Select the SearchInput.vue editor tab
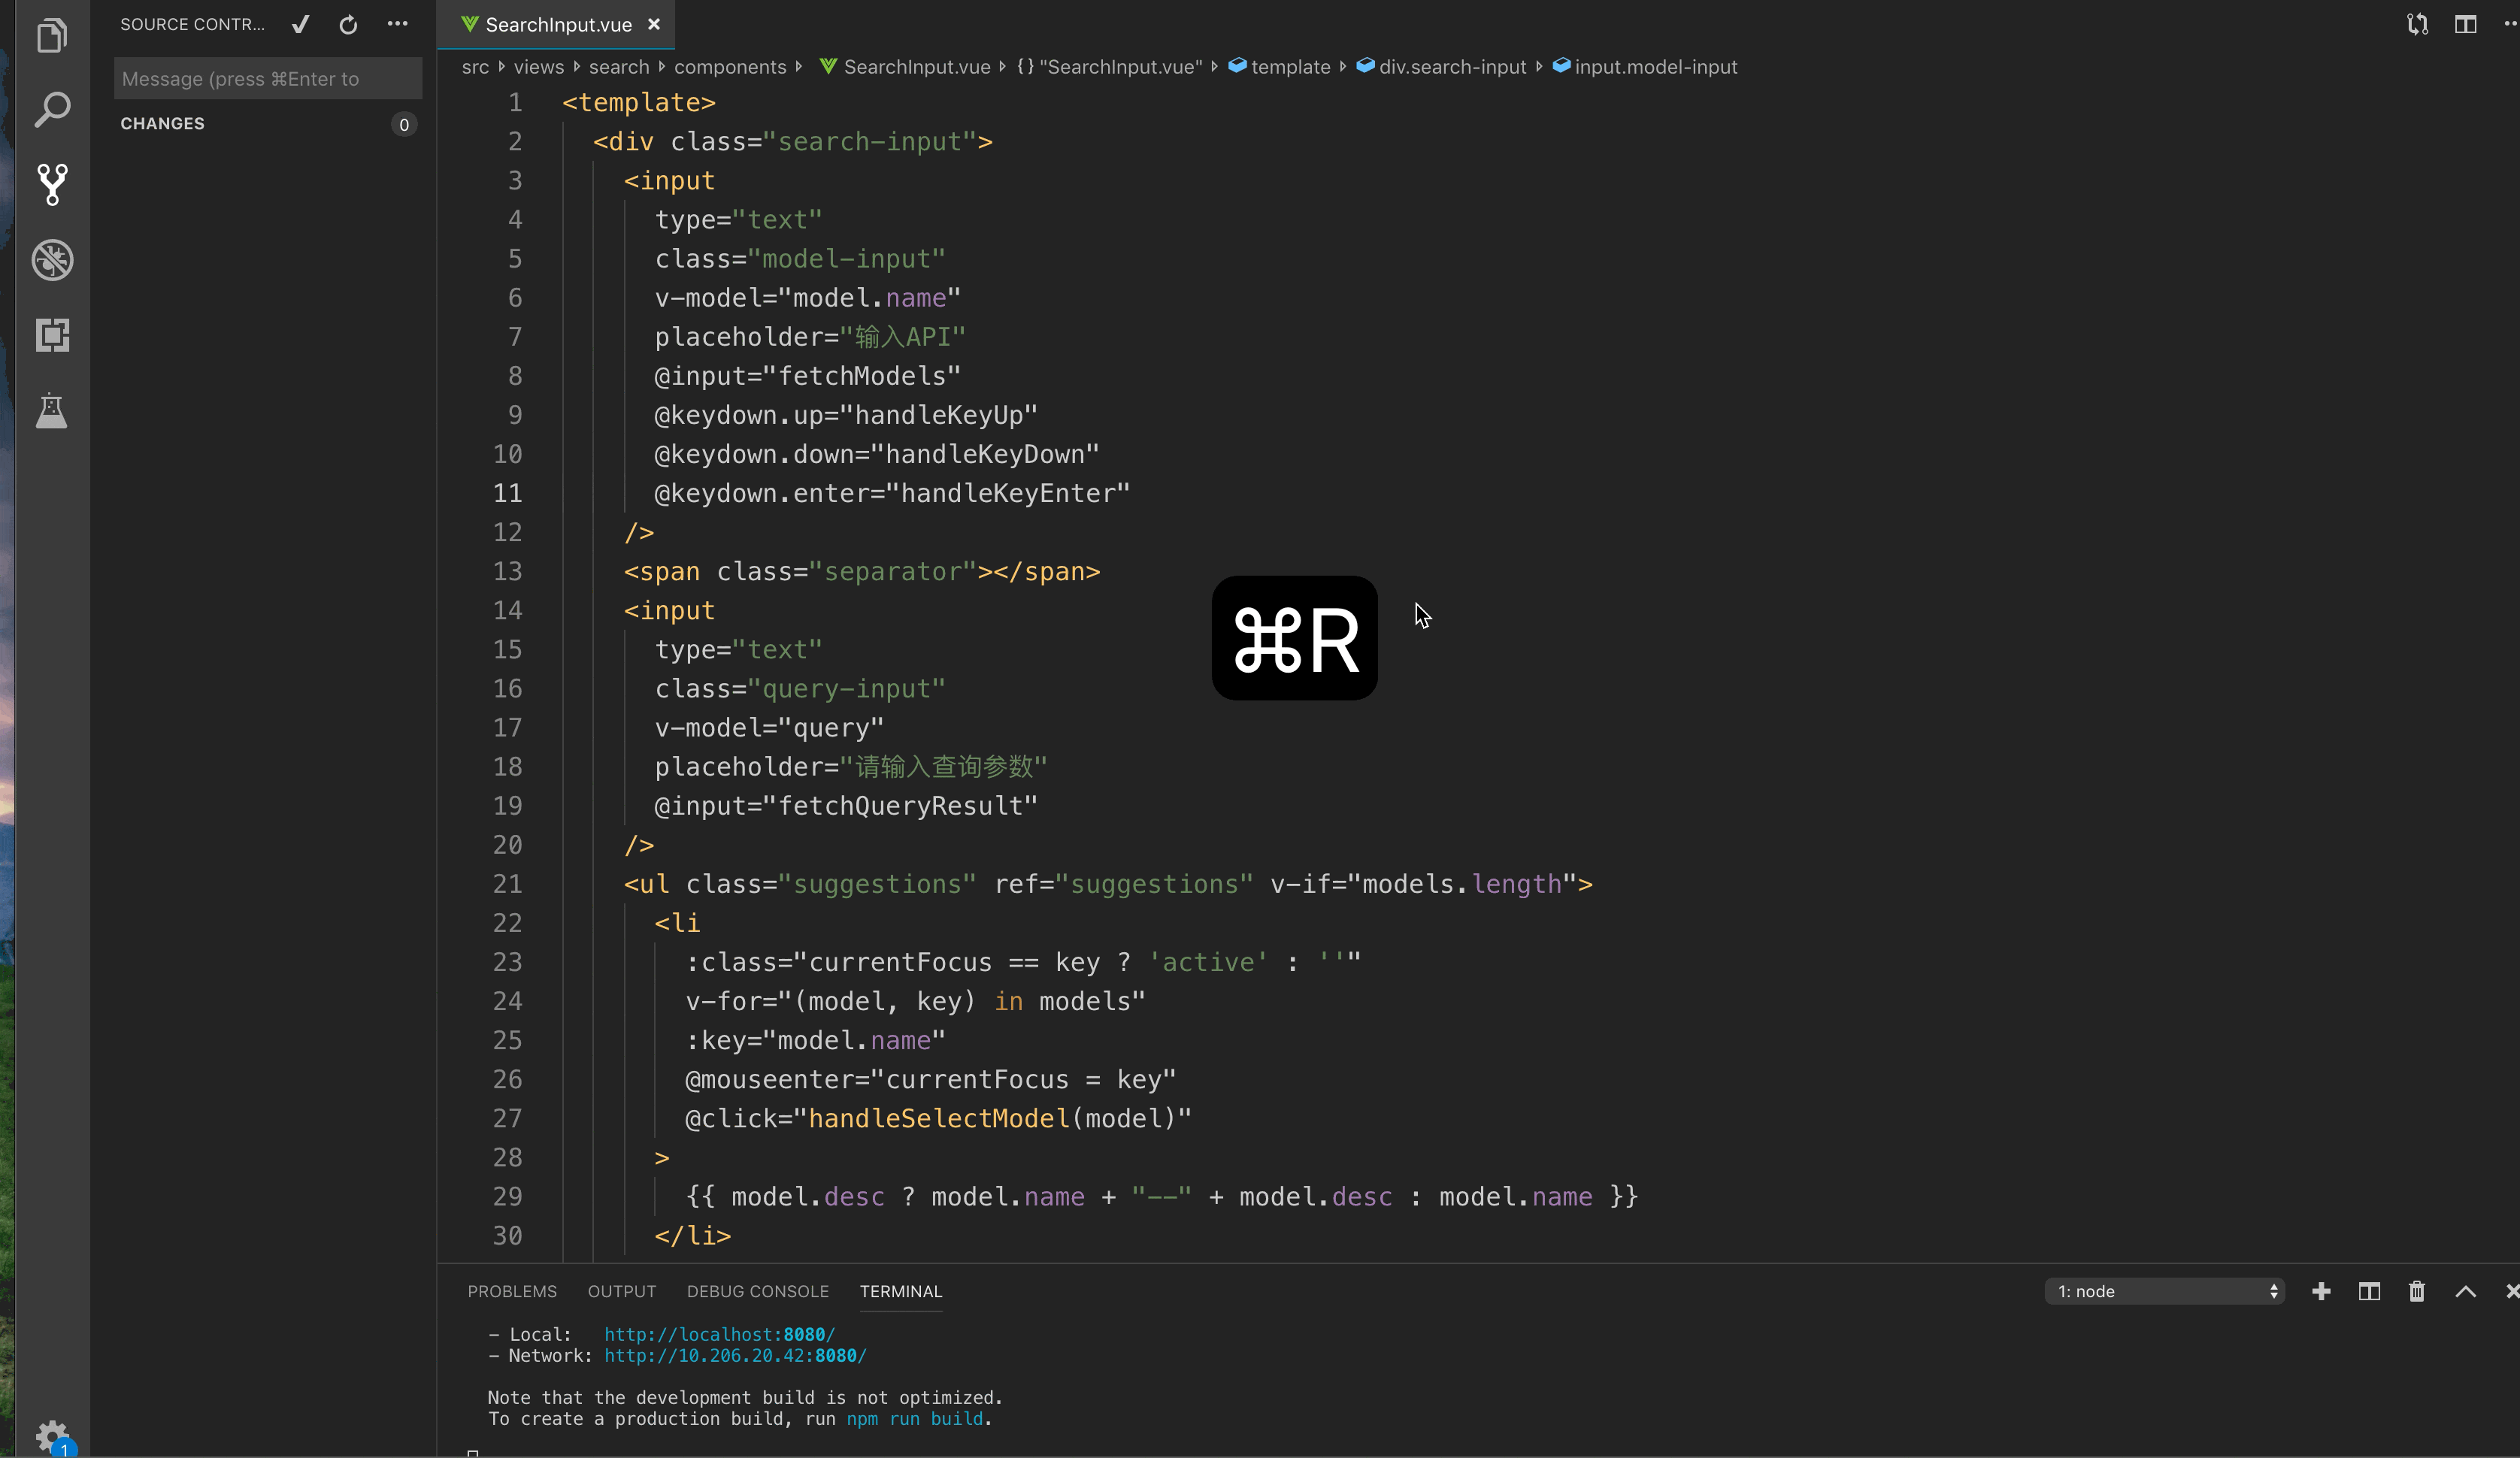The height and width of the screenshot is (1458, 2520). tap(557, 25)
